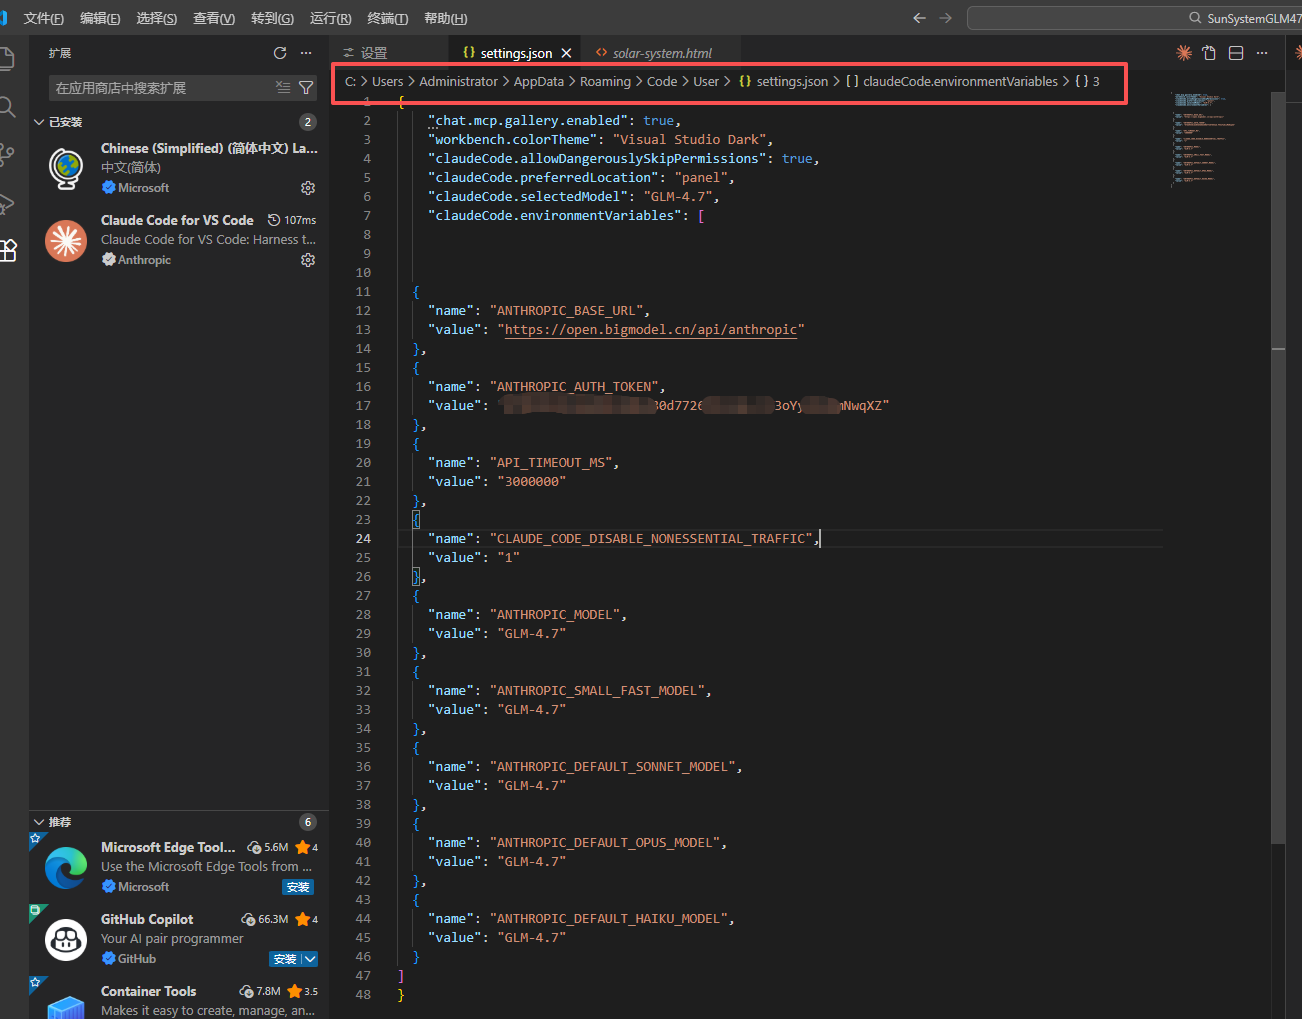Refresh the extensions list
The height and width of the screenshot is (1019, 1302).
click(x=280, y=53)
